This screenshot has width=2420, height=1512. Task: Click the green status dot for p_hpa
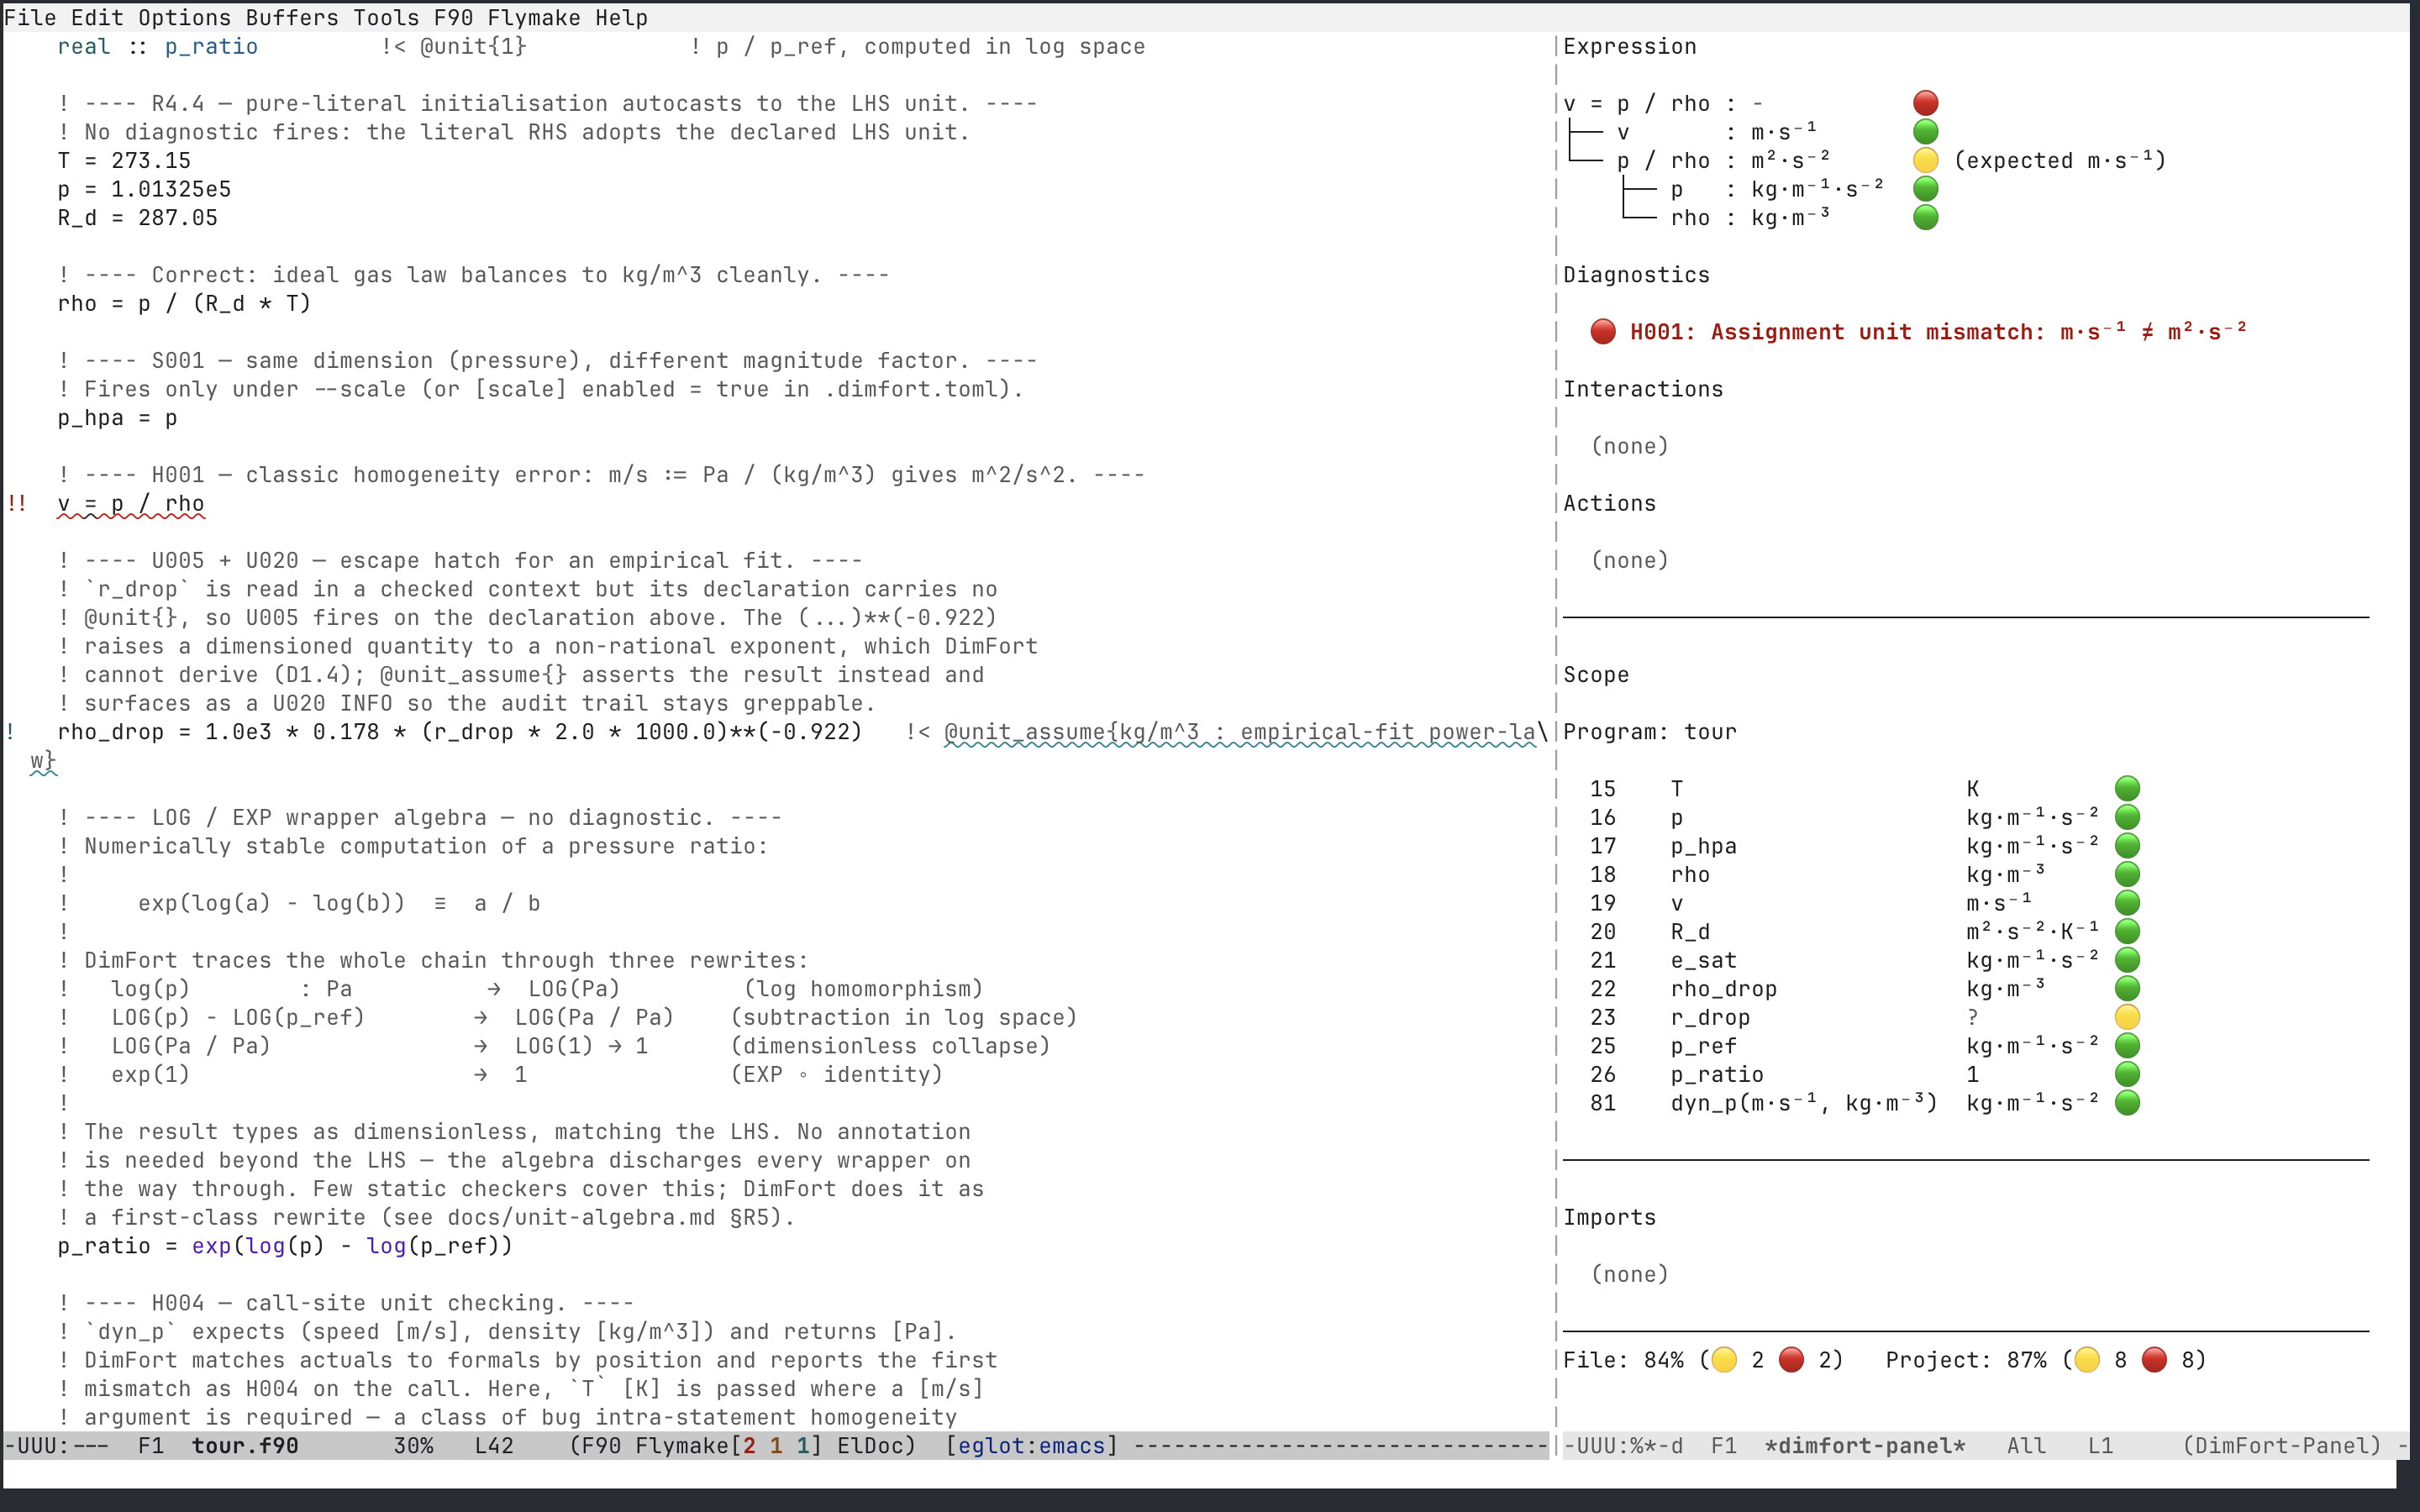2127,846
